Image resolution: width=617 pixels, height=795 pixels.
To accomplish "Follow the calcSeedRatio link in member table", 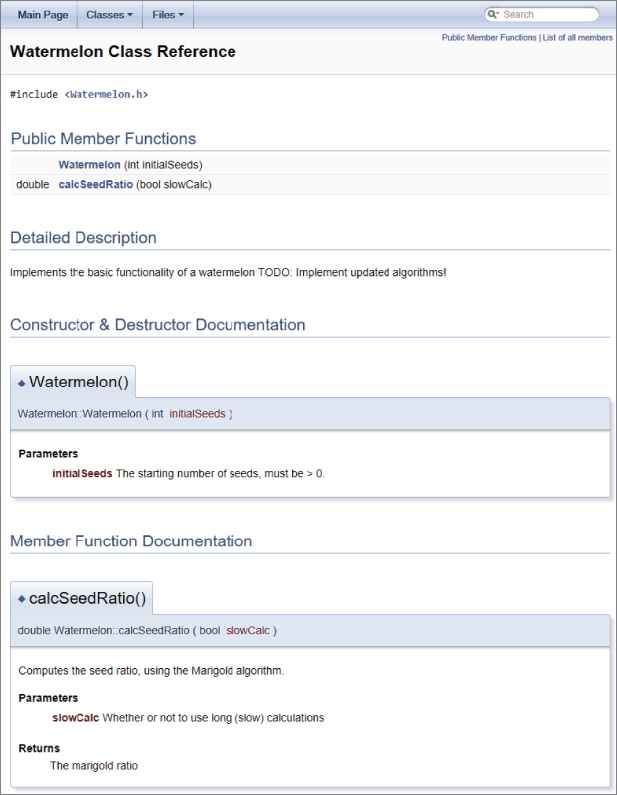I will [x=95, y=185].
